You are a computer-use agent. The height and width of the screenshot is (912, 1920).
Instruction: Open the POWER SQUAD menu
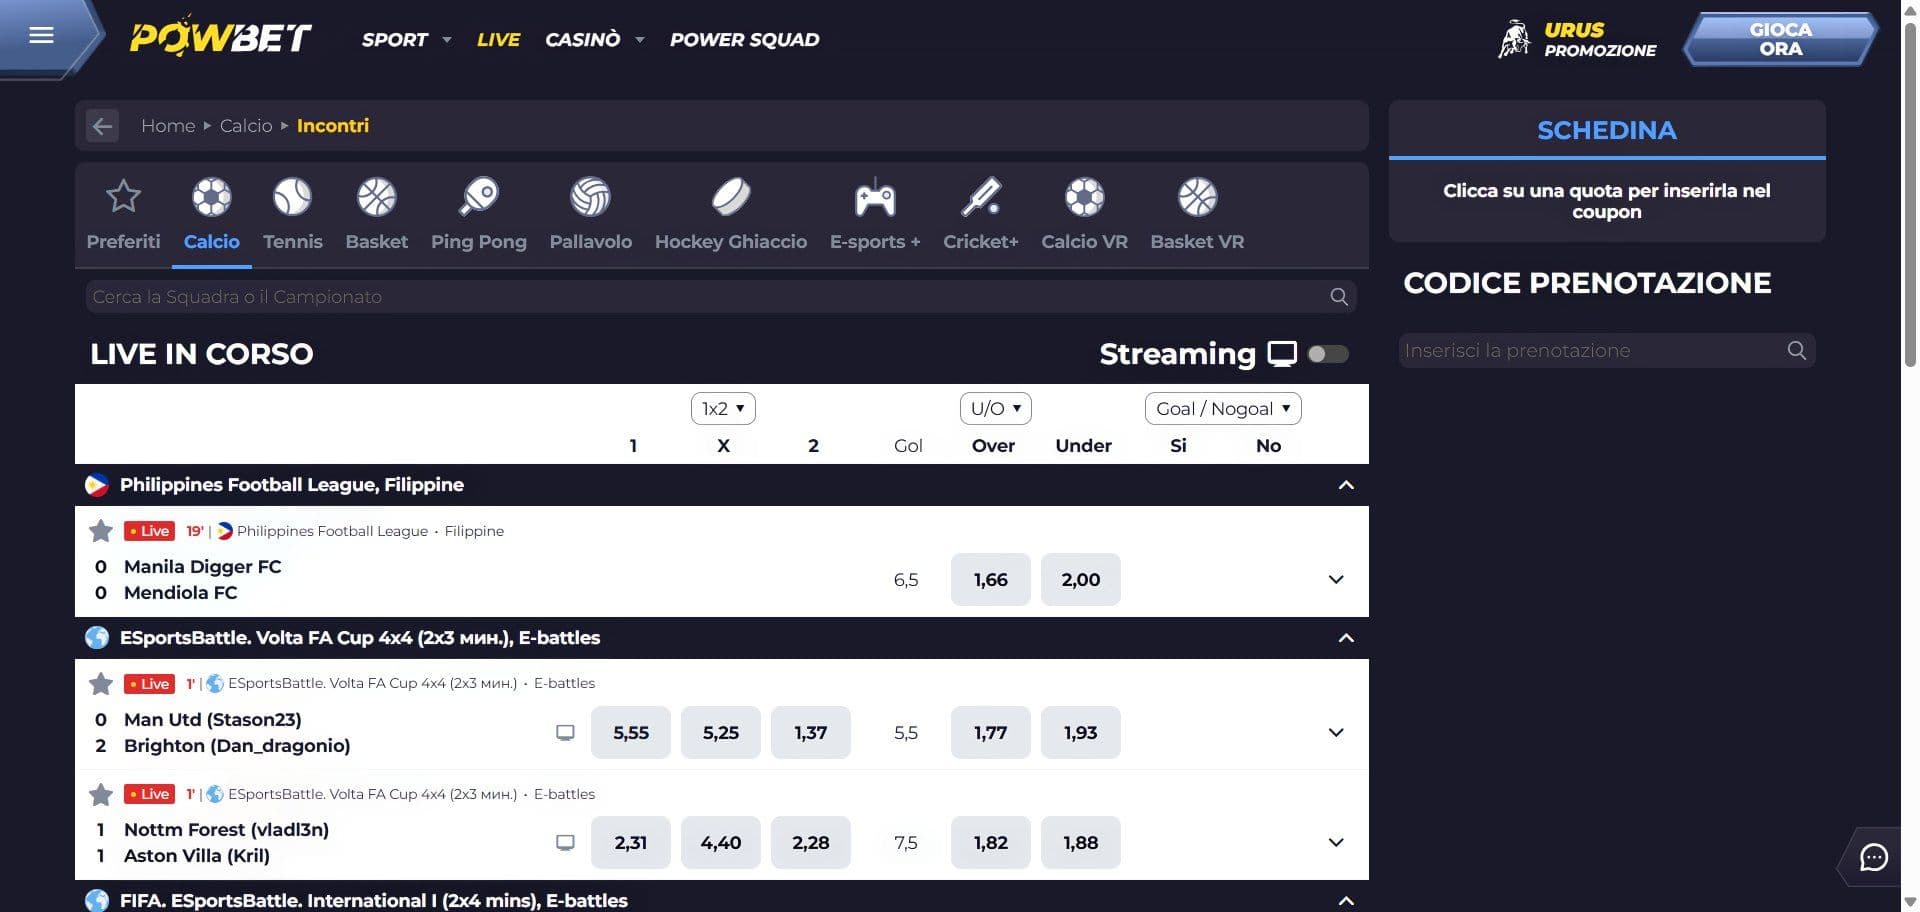(743, 39)
